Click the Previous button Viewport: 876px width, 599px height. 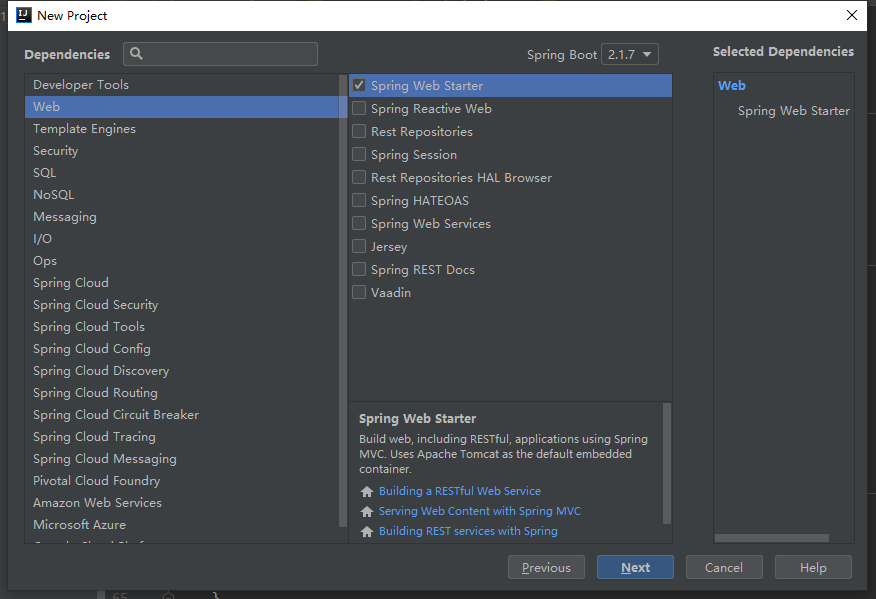tap(546, 568)
